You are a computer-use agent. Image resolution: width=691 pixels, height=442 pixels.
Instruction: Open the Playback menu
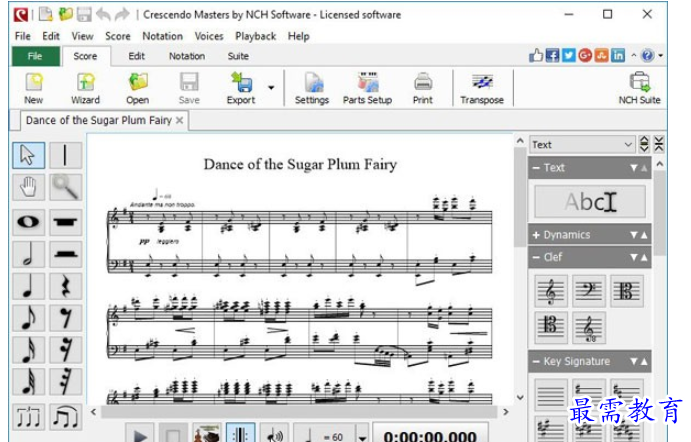pyautogui.click(x=256, y=36)
